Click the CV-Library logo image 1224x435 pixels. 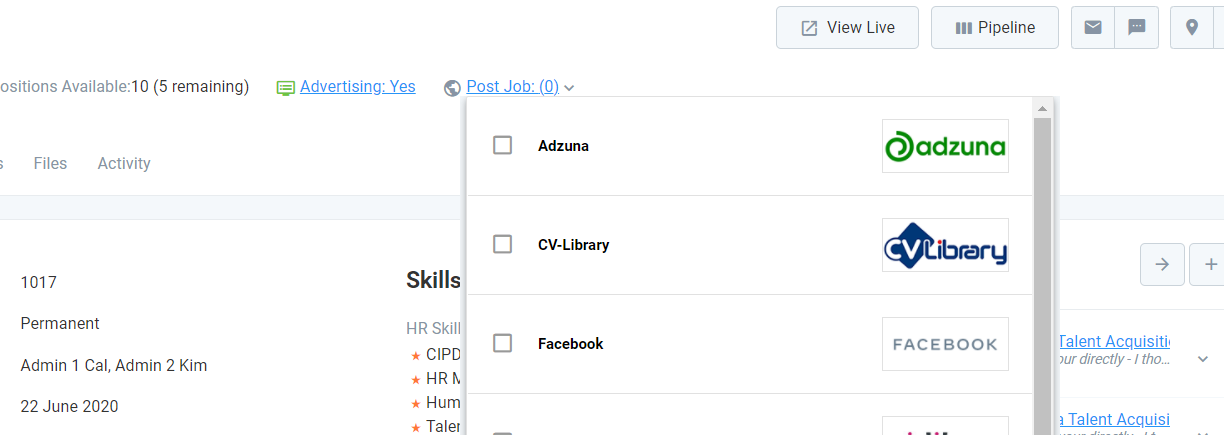click(945, 245)
